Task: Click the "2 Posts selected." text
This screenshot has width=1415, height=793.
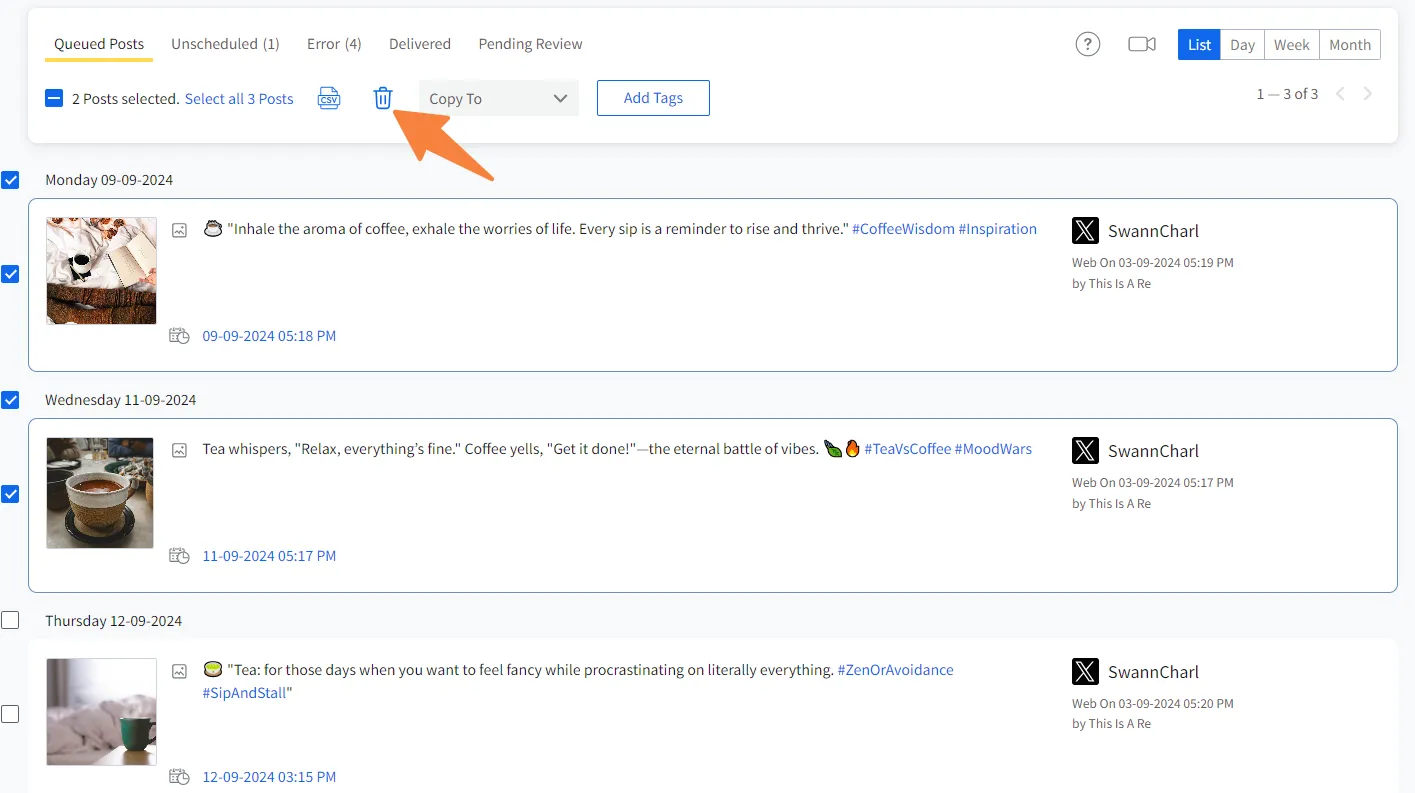Action: [x=126, y=99]
